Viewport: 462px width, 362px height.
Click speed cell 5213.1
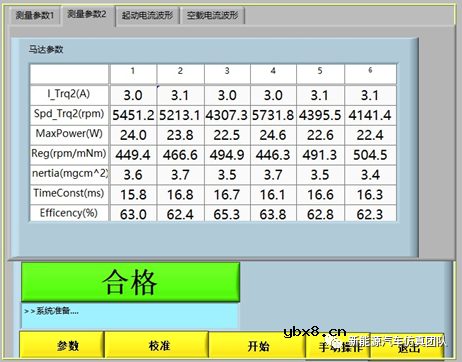tap(180, 115)
